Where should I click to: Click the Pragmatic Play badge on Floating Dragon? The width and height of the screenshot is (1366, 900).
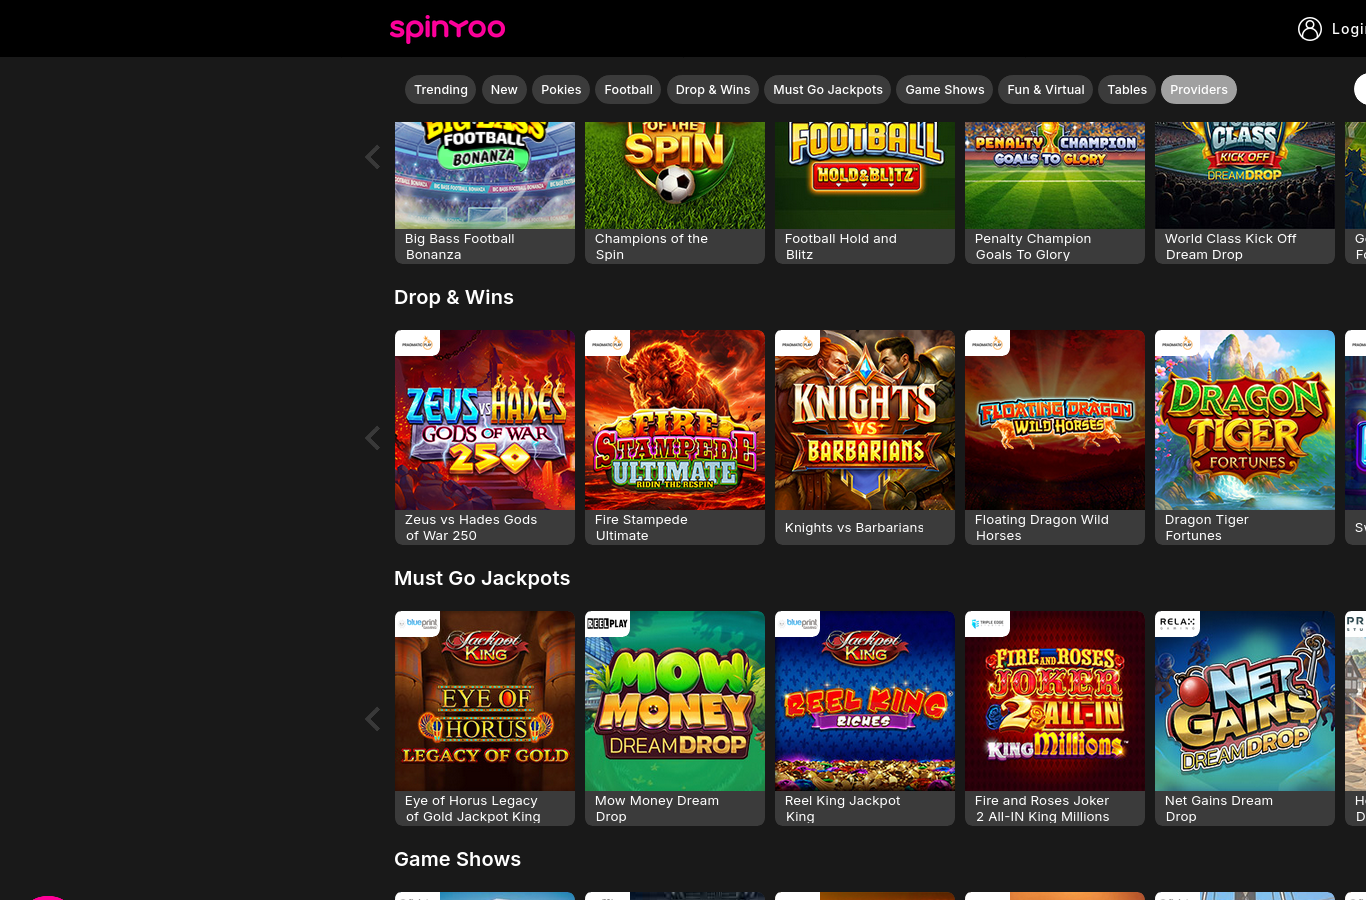point(987,343)
